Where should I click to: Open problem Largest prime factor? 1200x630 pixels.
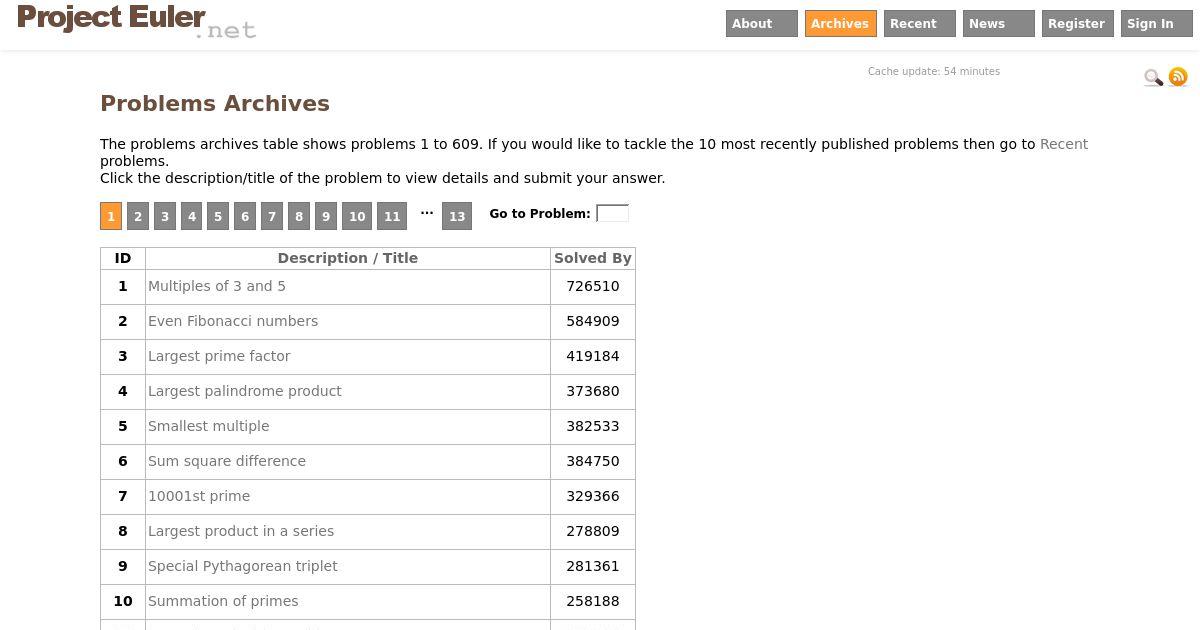[219, 356]
